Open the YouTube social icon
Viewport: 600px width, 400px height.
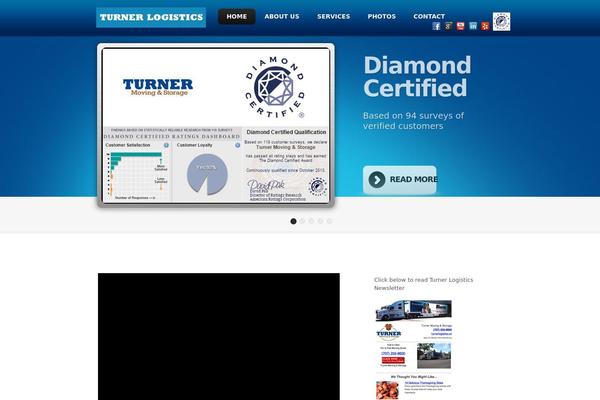click(461, 26)
